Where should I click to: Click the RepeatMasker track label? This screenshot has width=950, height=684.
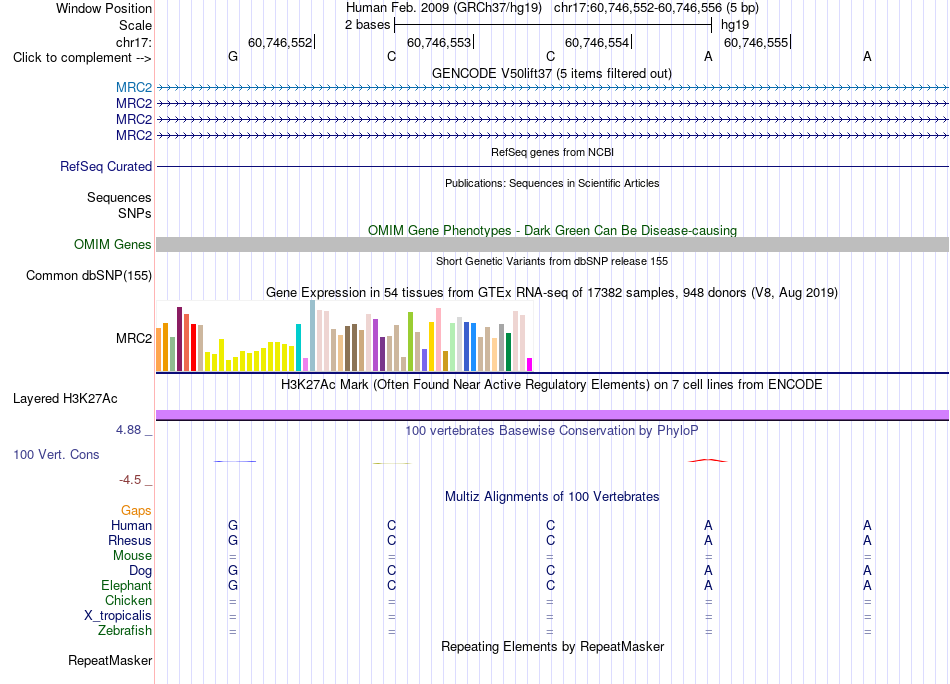click(x=110, y=660)
